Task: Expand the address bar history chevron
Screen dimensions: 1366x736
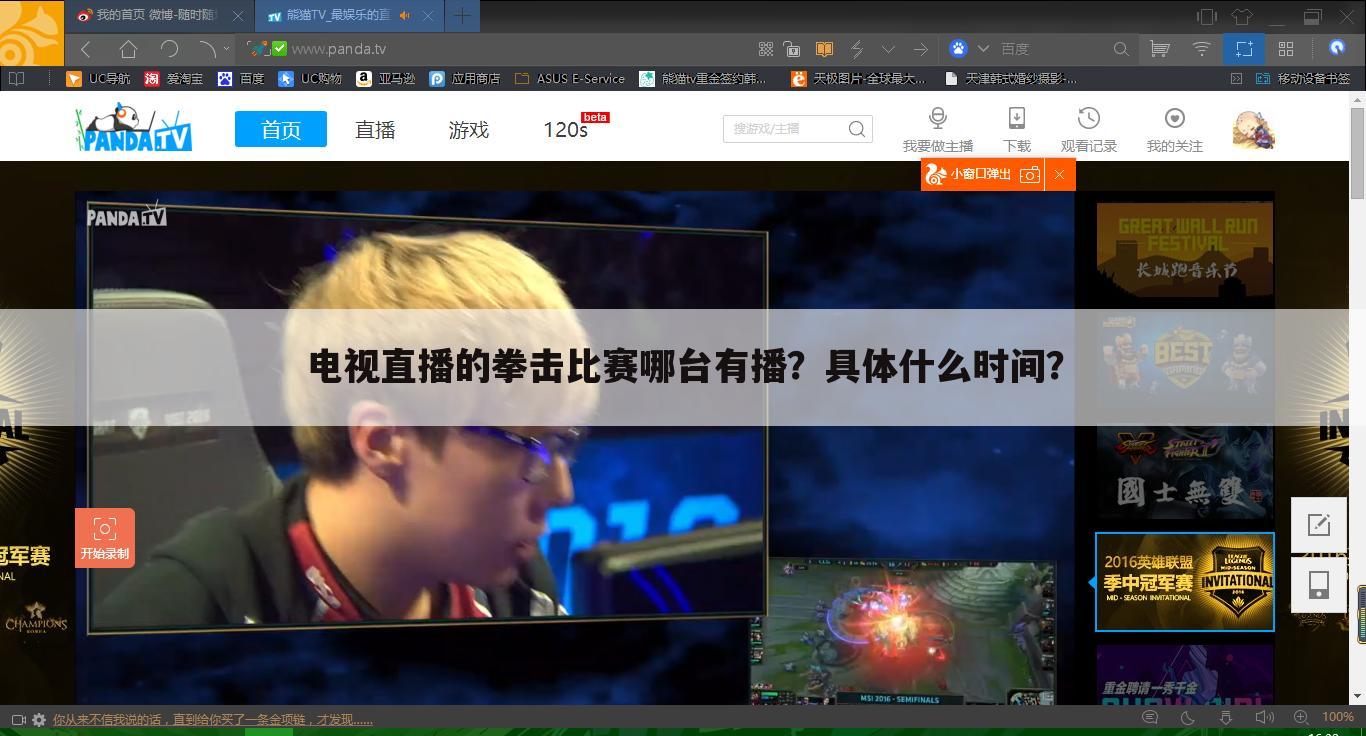Action: pyautogui.click(x=888, y=48)
